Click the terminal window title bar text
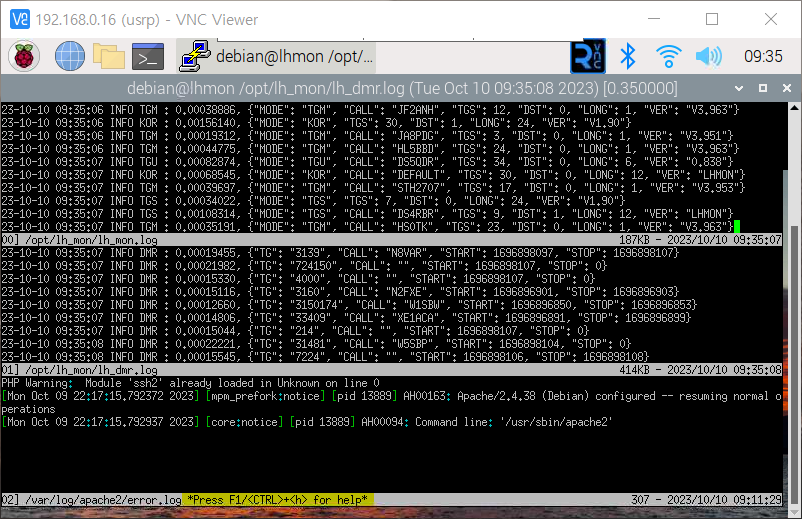802x519 pixels. (402, 88)
